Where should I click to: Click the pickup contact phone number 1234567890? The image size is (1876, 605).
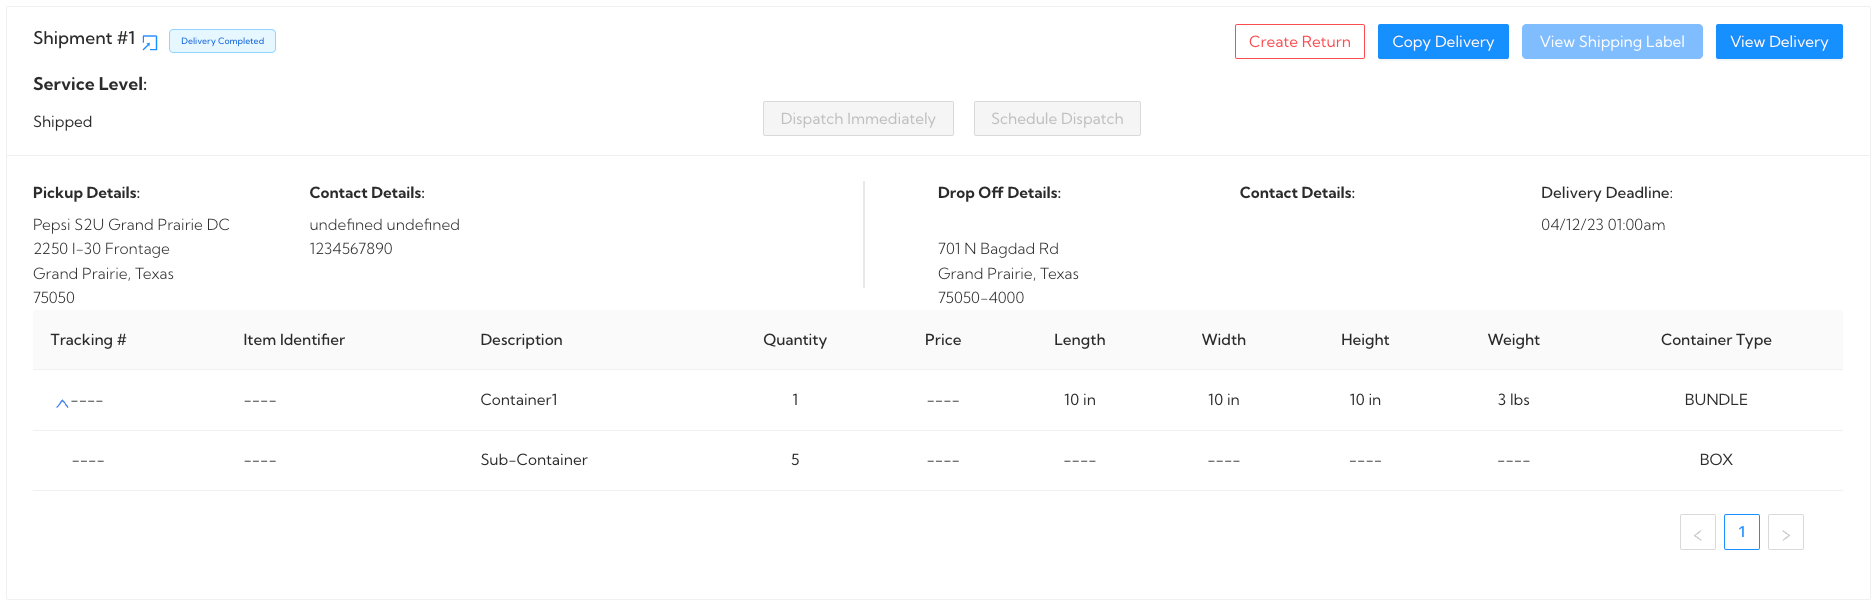pos(350,249)
